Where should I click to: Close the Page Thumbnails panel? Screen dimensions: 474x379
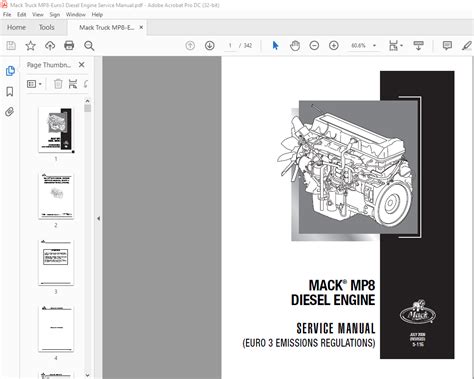coord(82,65)
